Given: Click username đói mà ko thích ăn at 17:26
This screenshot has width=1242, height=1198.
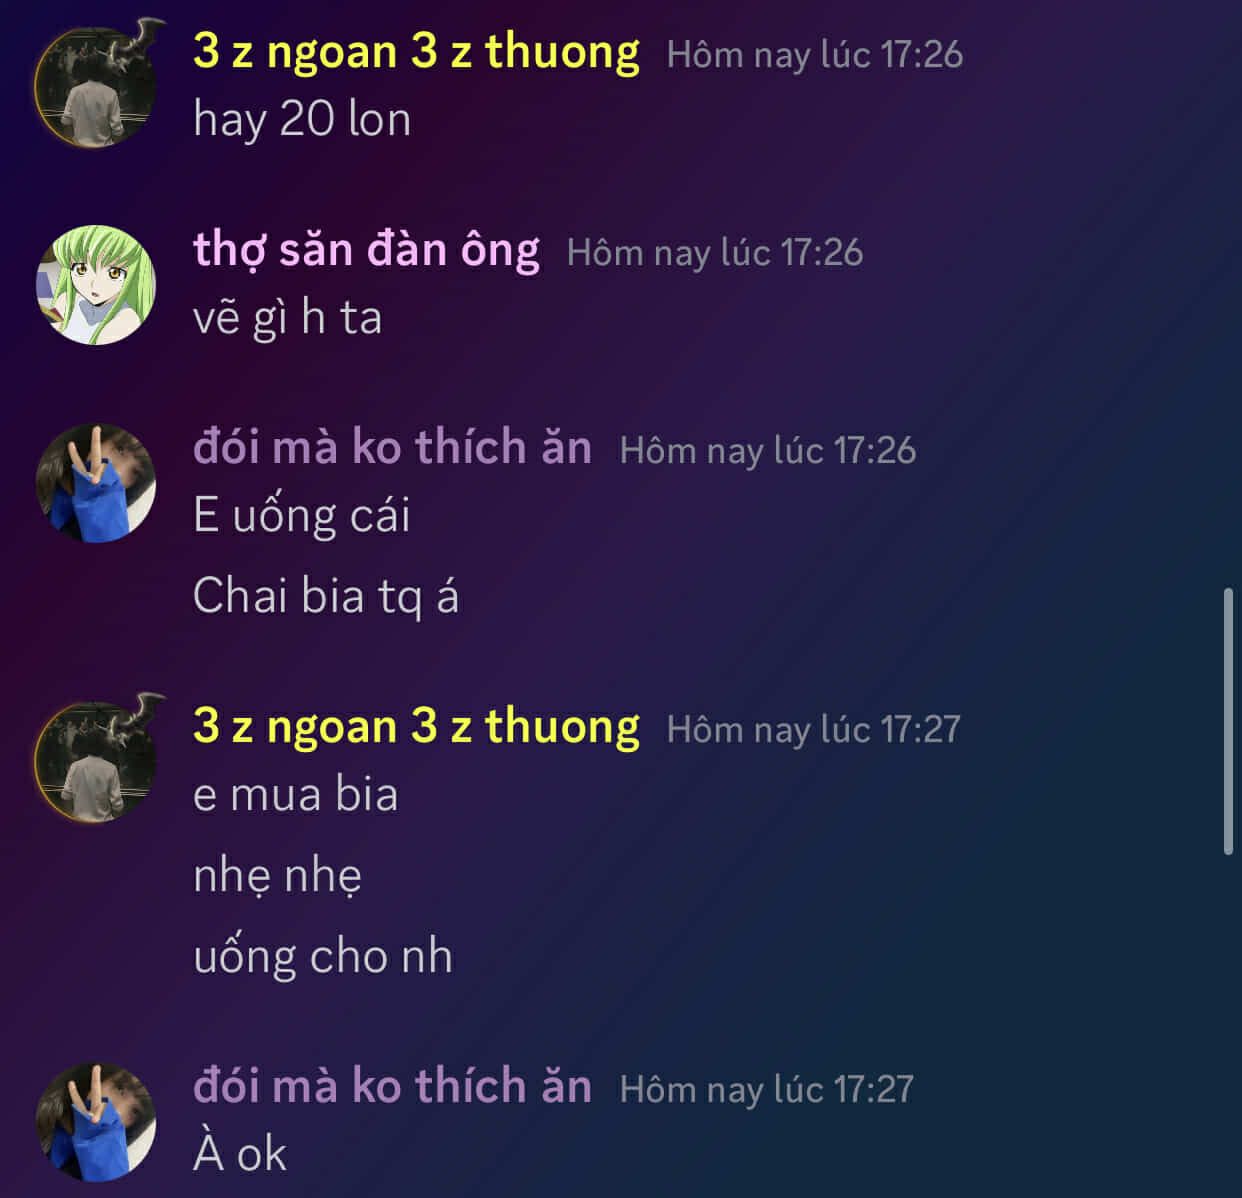Looking at the screenshot, I should (392, 447).
